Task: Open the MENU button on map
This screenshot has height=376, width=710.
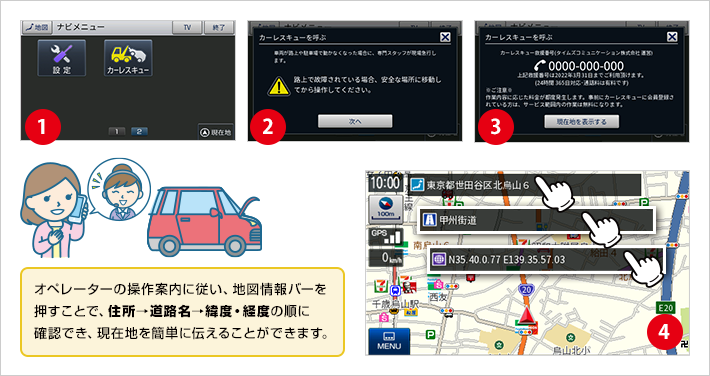Action: (389, 341)
